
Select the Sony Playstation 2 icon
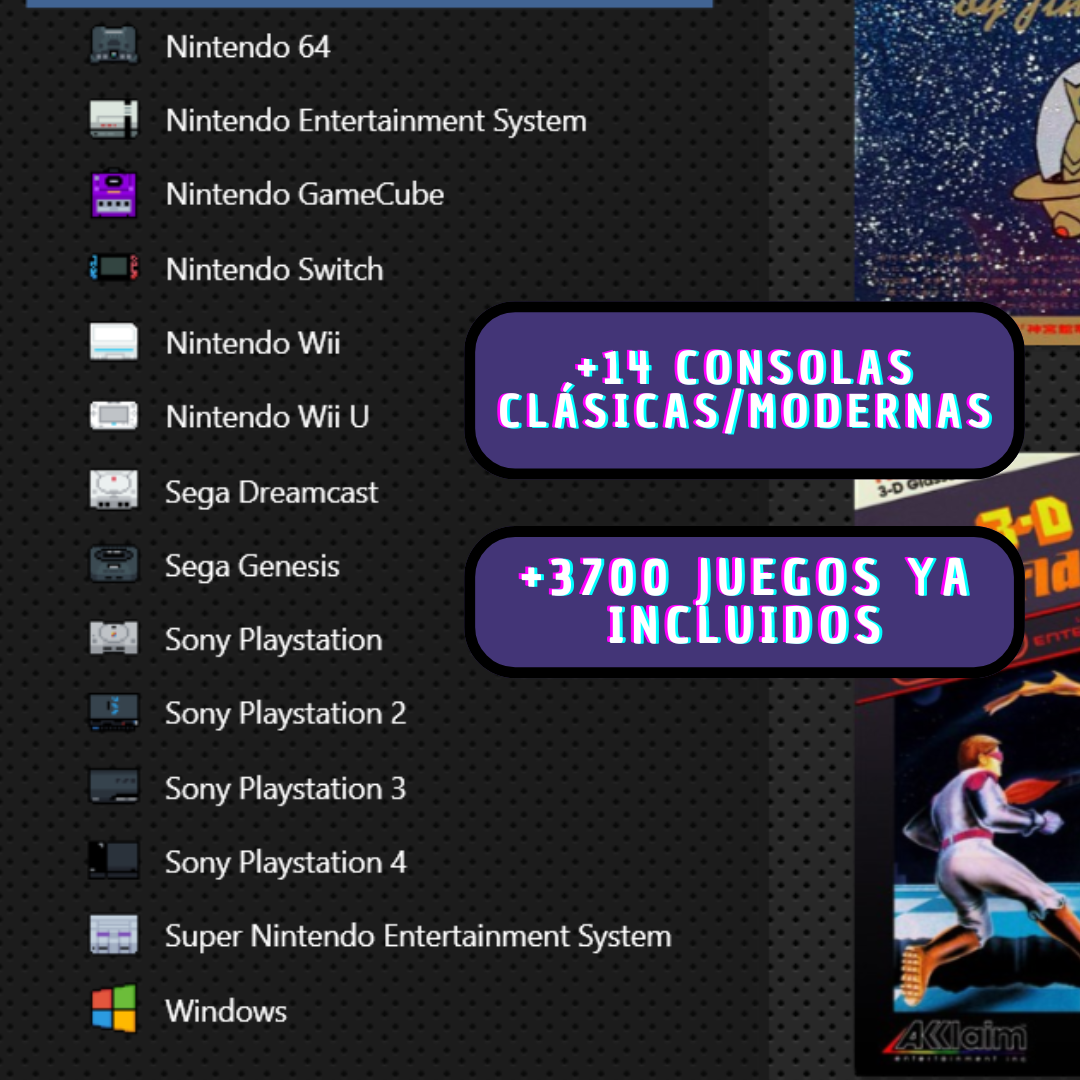pos(113,713)
